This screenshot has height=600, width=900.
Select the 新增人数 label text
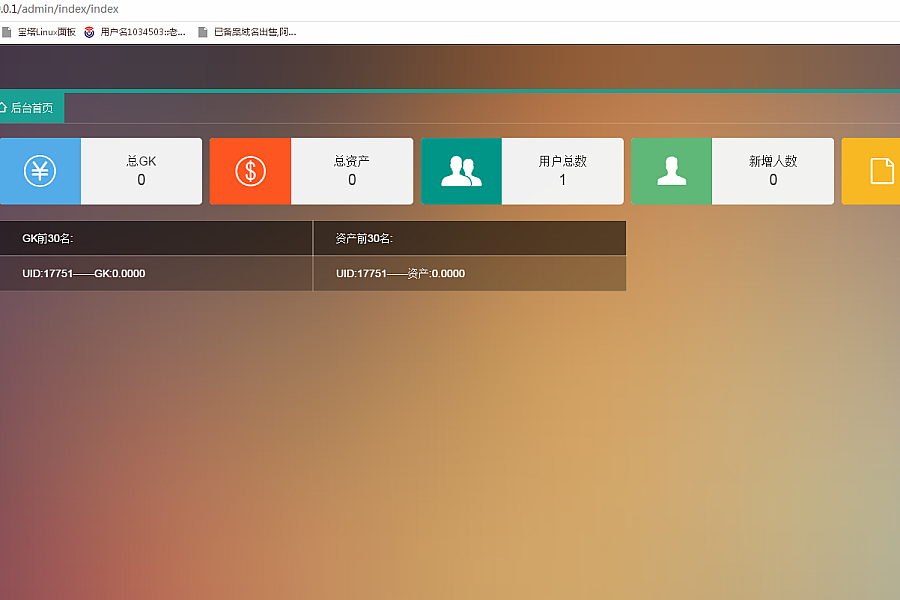773,161
